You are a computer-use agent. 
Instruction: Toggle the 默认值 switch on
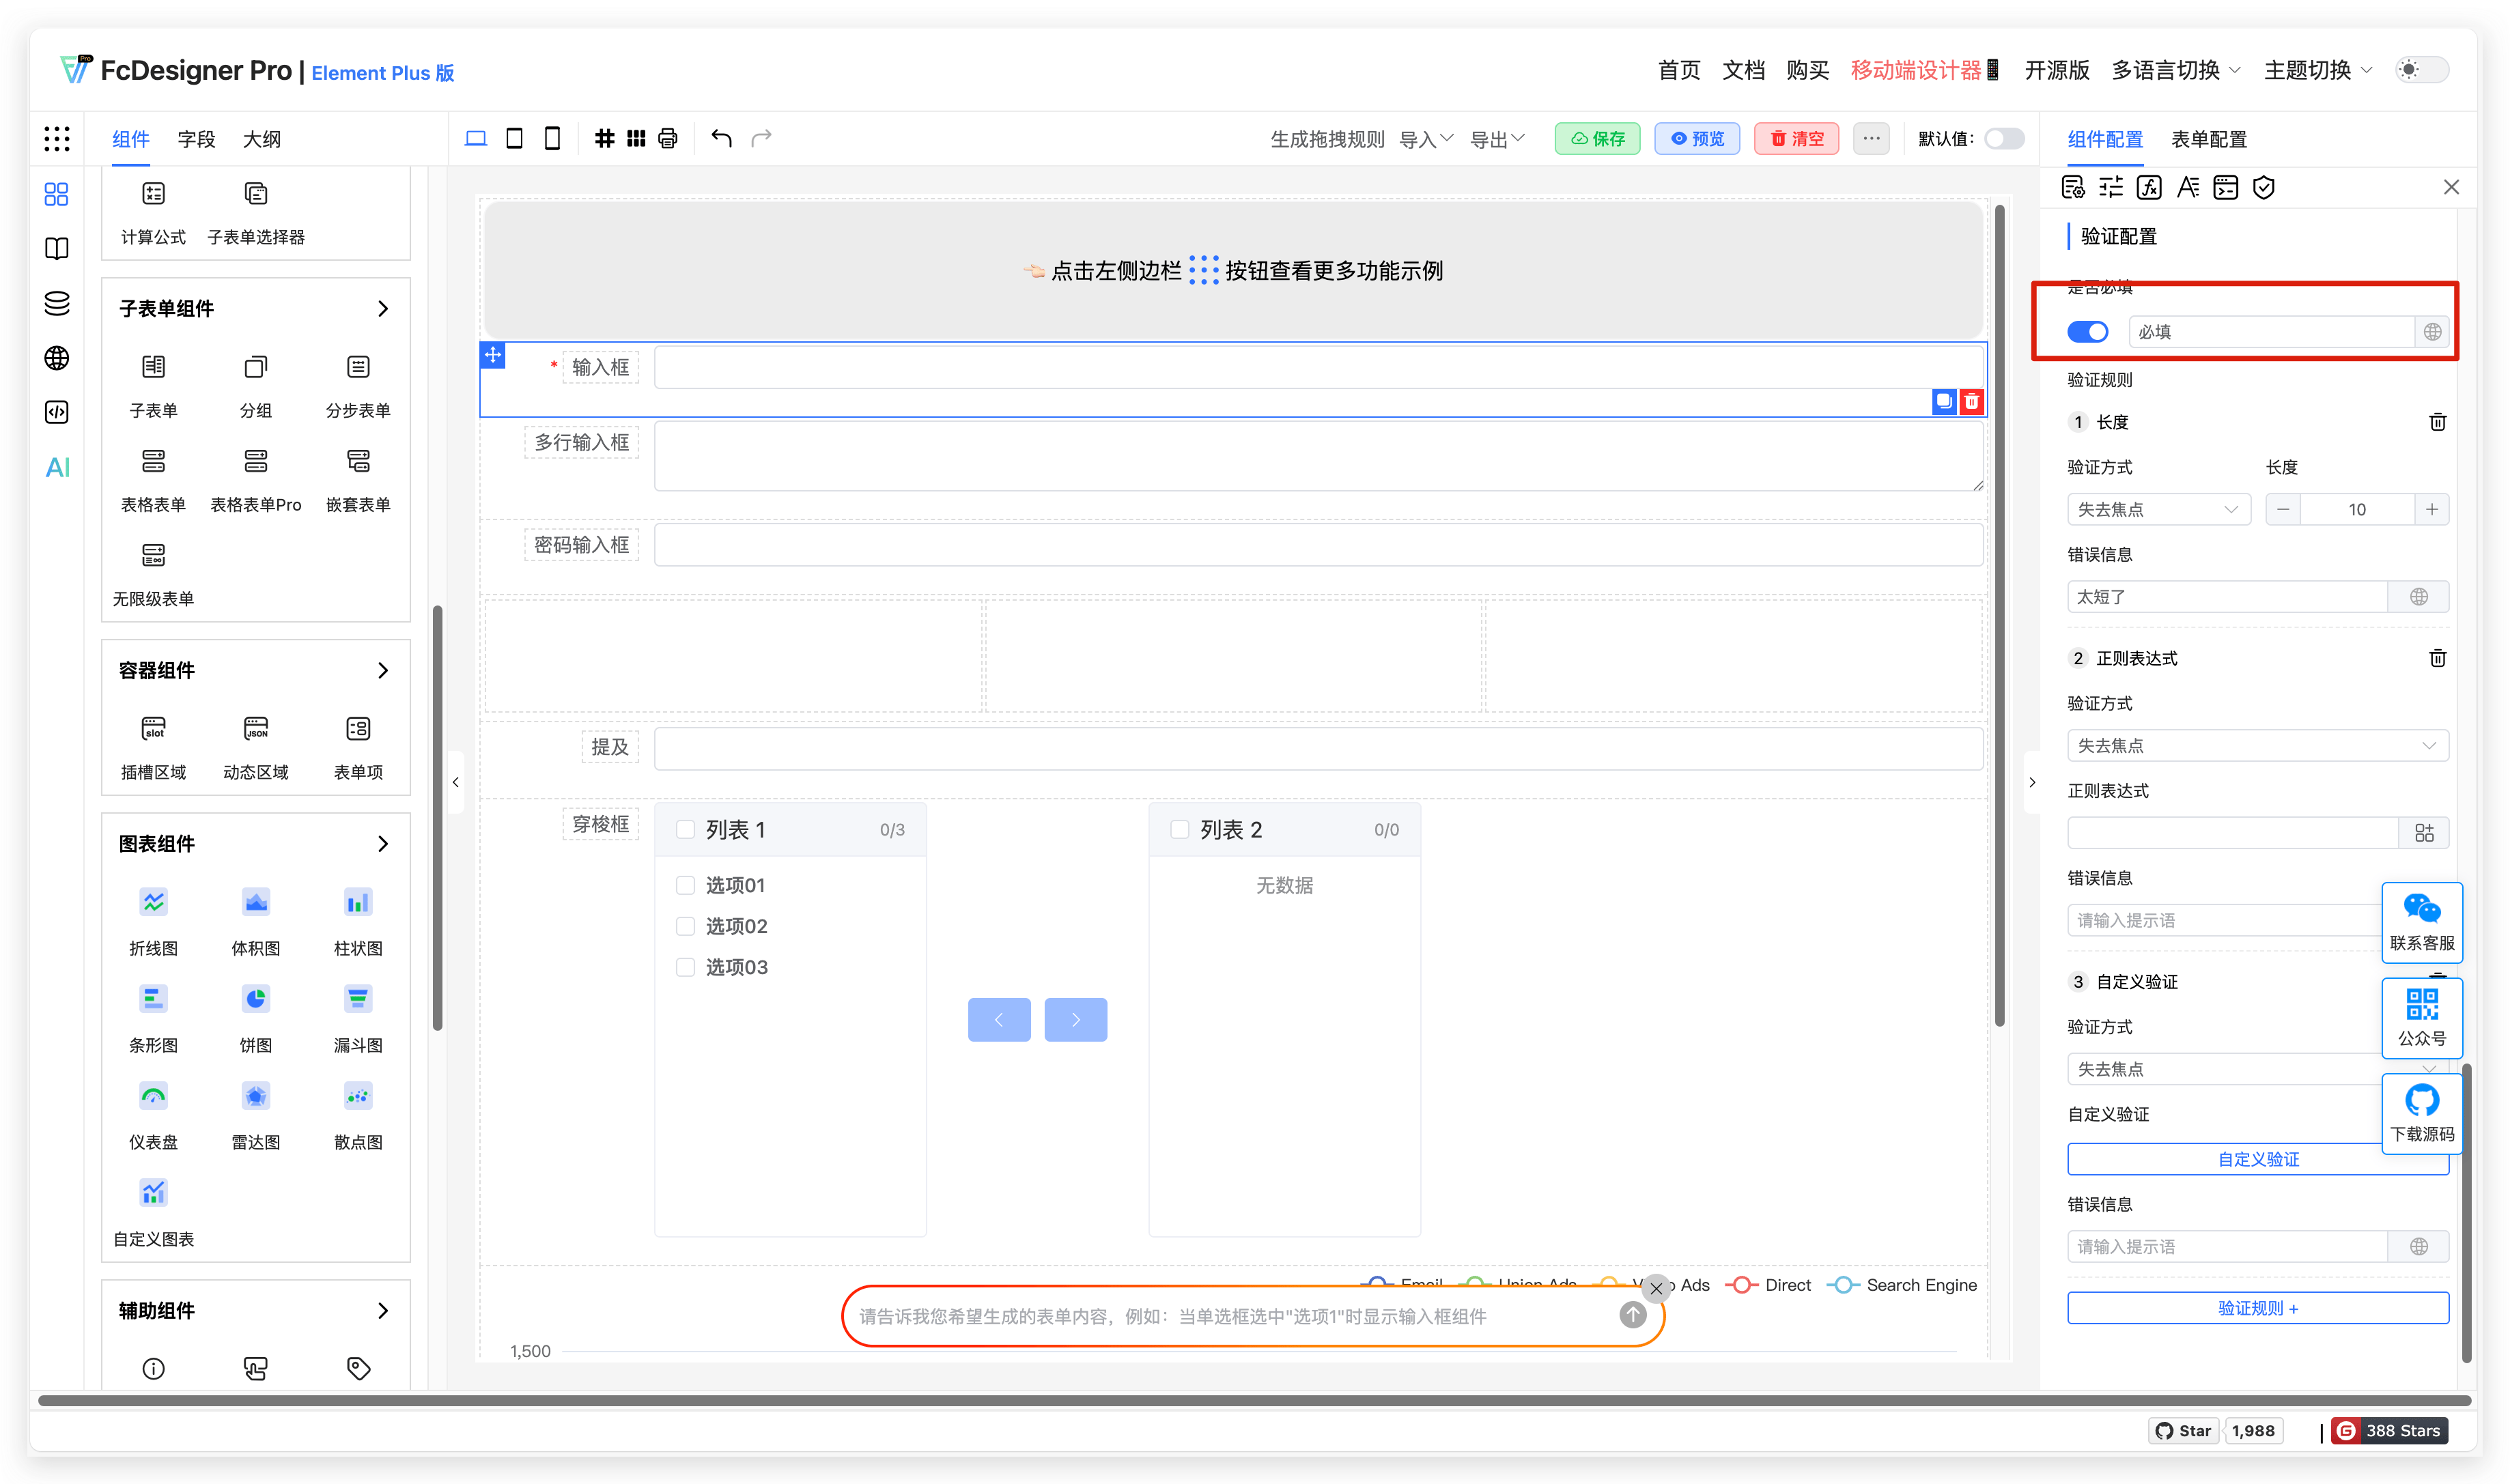click(2004, 139)
